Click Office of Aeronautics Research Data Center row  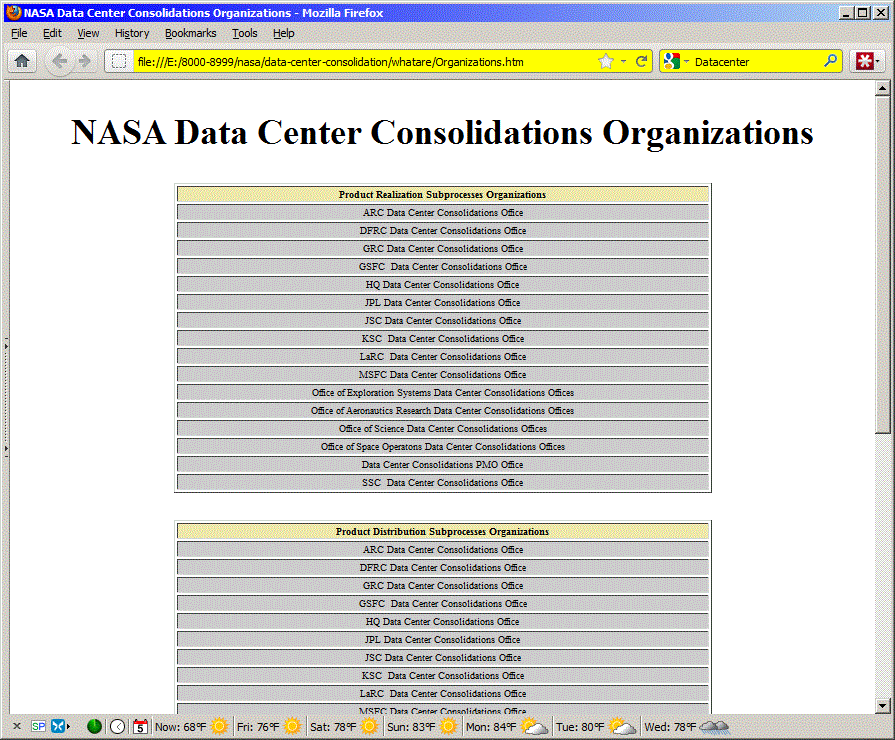tap(442, 410)
